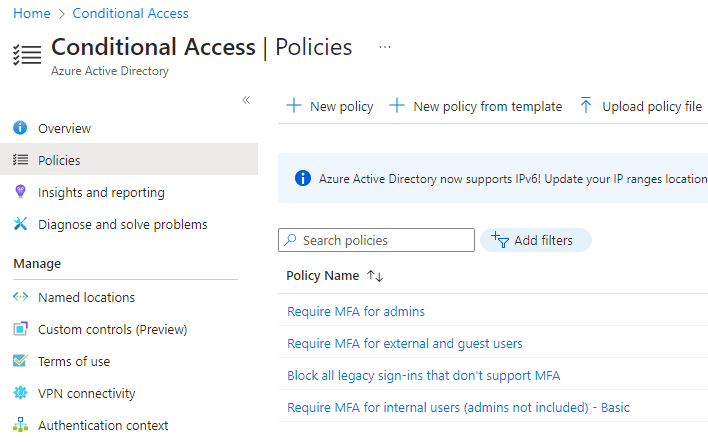
Task: Click the plus icon for template policy
Action: point(397,106)
